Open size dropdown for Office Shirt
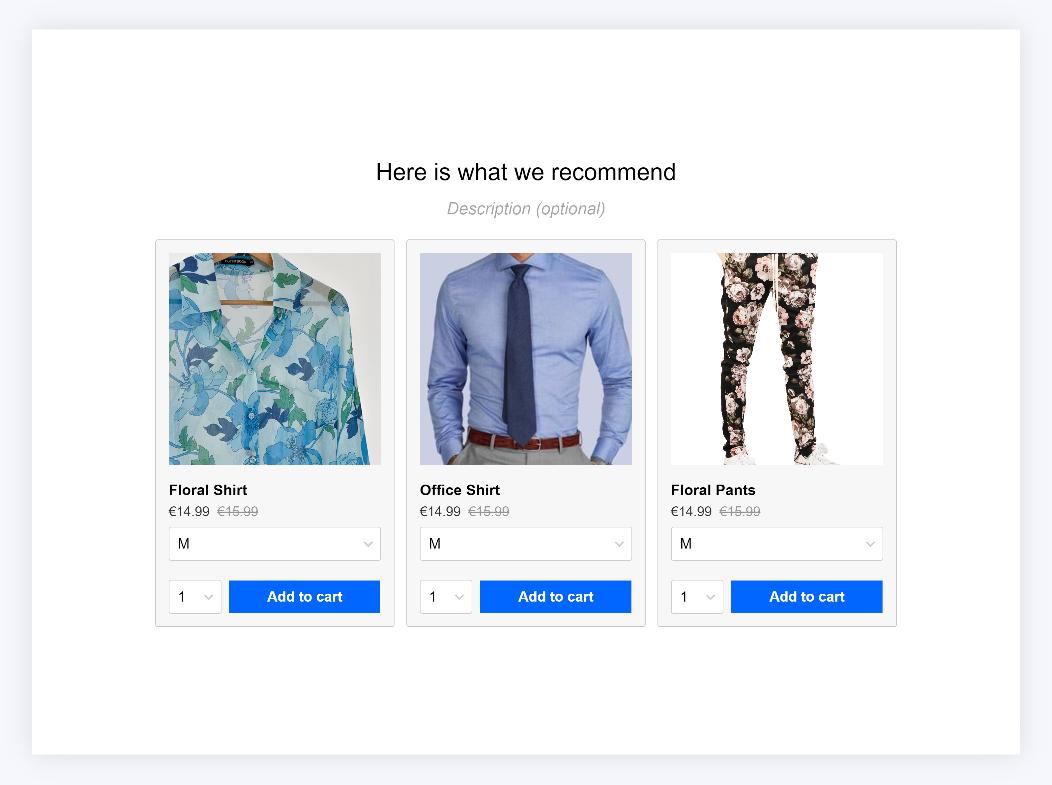The width and height of the screenshot is (1052, 785). tap(525, 543)
